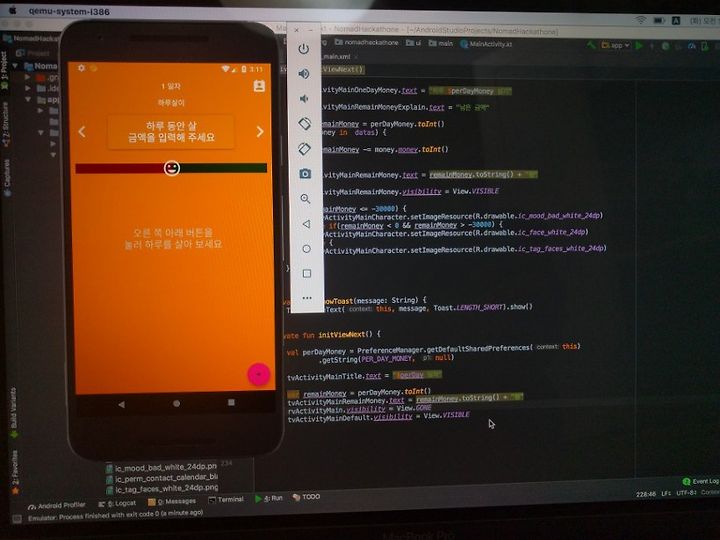Image resolution: width=720 pixels, height=540 pixels.
Task: Take an emulator screenshot with camera icon
Action: [x=305, y=174]
